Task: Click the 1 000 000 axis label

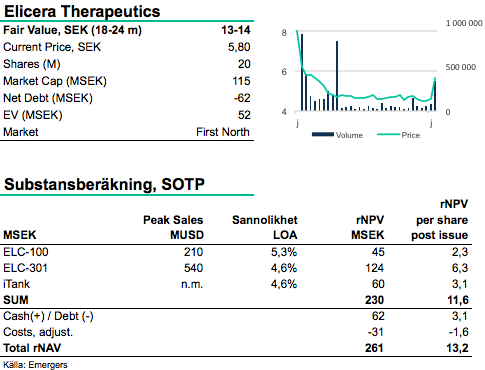Action: coord(464,23)
